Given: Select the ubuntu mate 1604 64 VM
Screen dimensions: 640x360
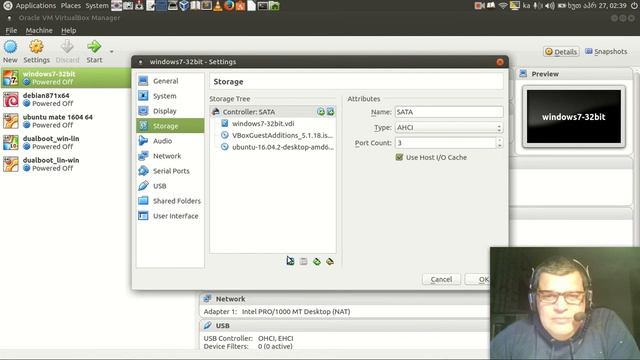Looking at the screenshot, I should pyautogui.click(x=65, y=121).
